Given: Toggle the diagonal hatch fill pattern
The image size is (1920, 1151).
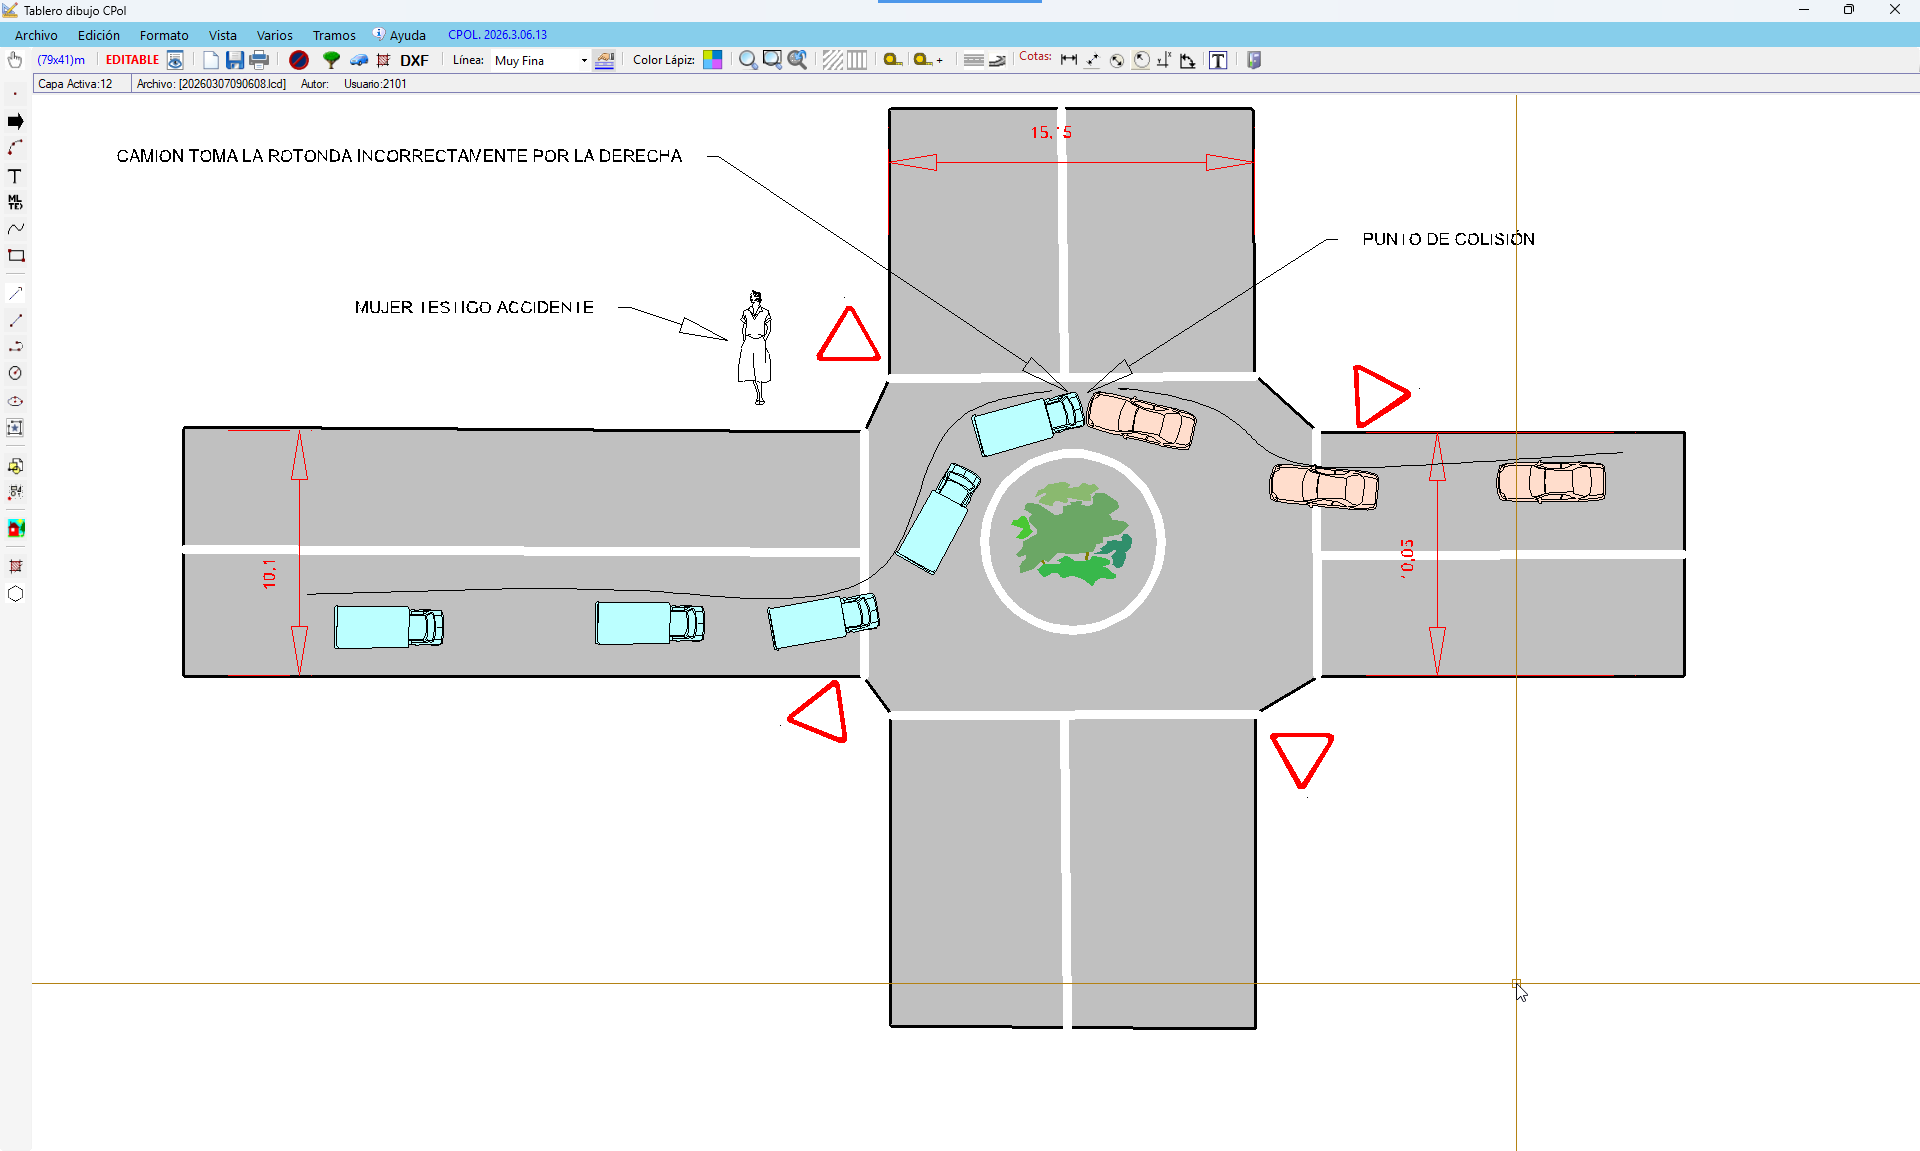Looking at the screenshot, I should [x=832, y=60].
